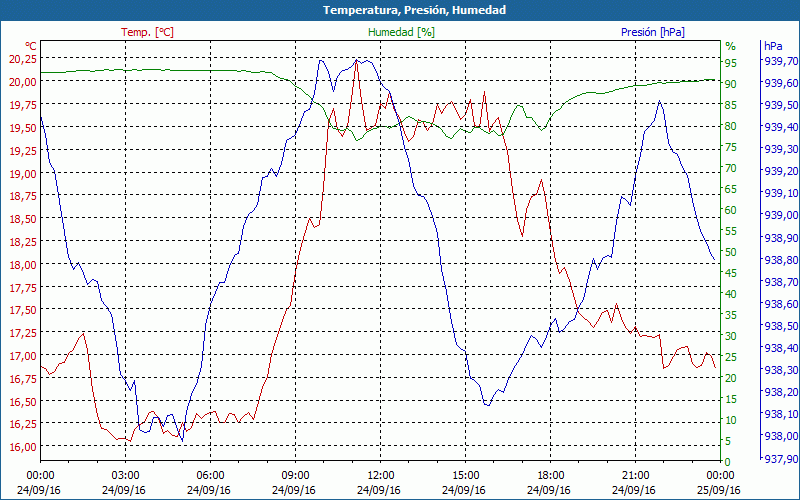Click the '939,30' pressure axis value
Screen dimensions: 800x500
[780, 149]
